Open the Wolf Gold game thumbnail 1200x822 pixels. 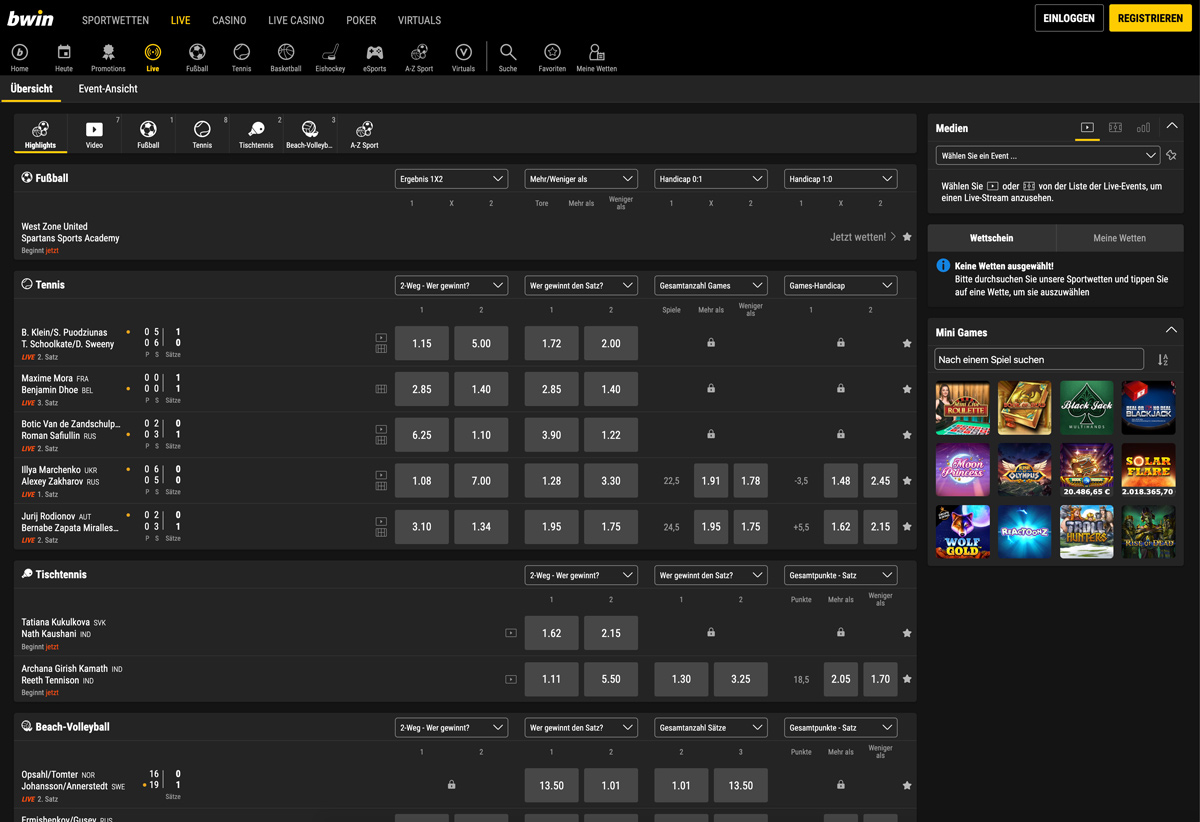[x=962, y=531]
